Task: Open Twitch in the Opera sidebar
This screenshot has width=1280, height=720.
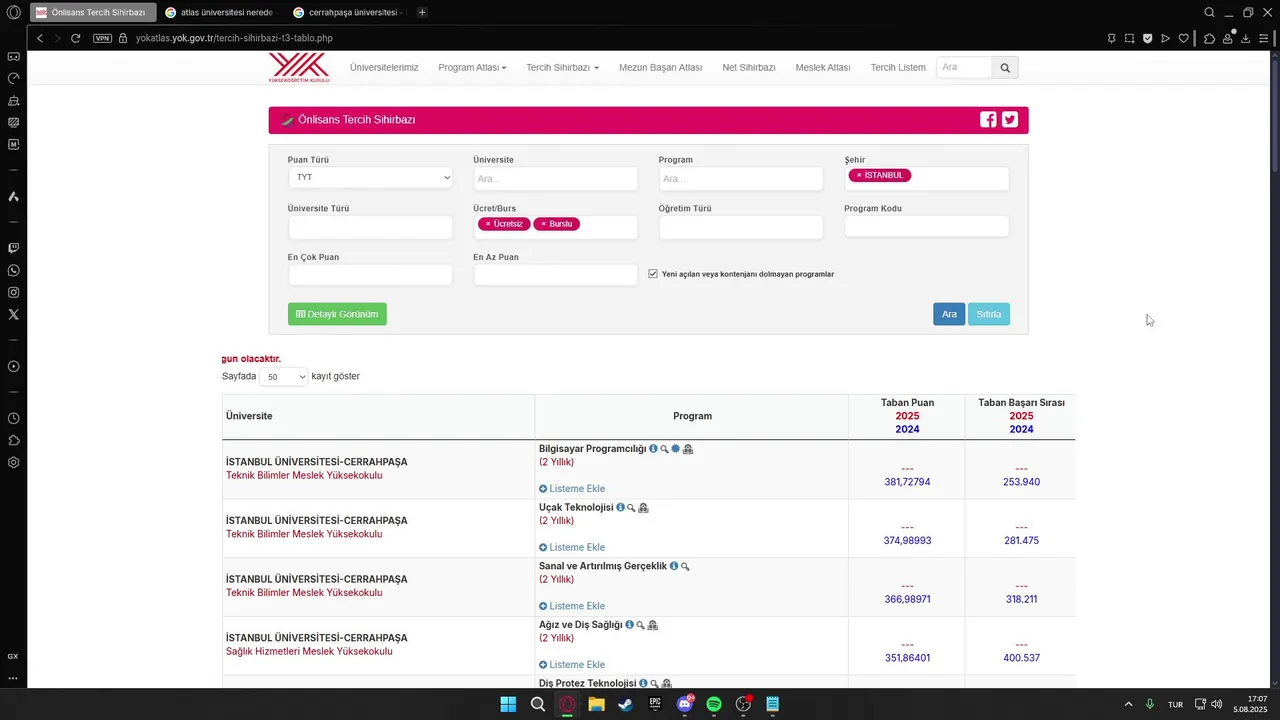Action: pyautogui.click(x=13, y=248)
